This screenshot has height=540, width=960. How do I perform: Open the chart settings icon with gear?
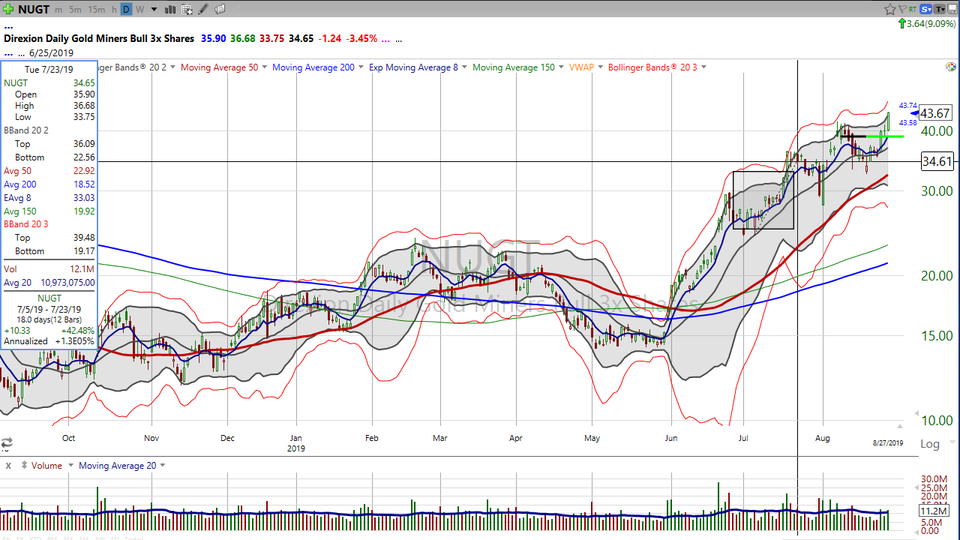pyautogui.click(x=187, y=9)
